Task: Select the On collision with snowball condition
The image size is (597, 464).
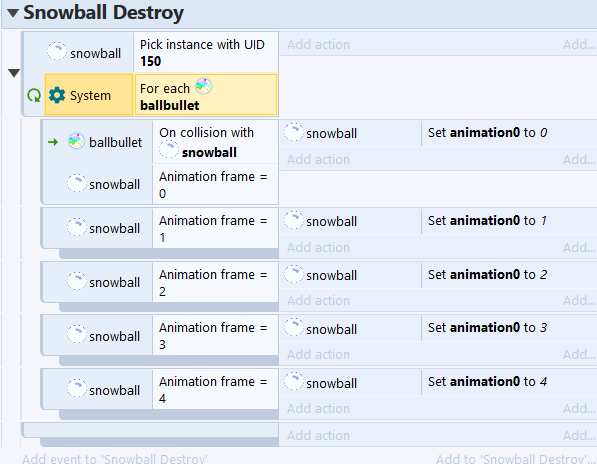Action: point(215,142)
